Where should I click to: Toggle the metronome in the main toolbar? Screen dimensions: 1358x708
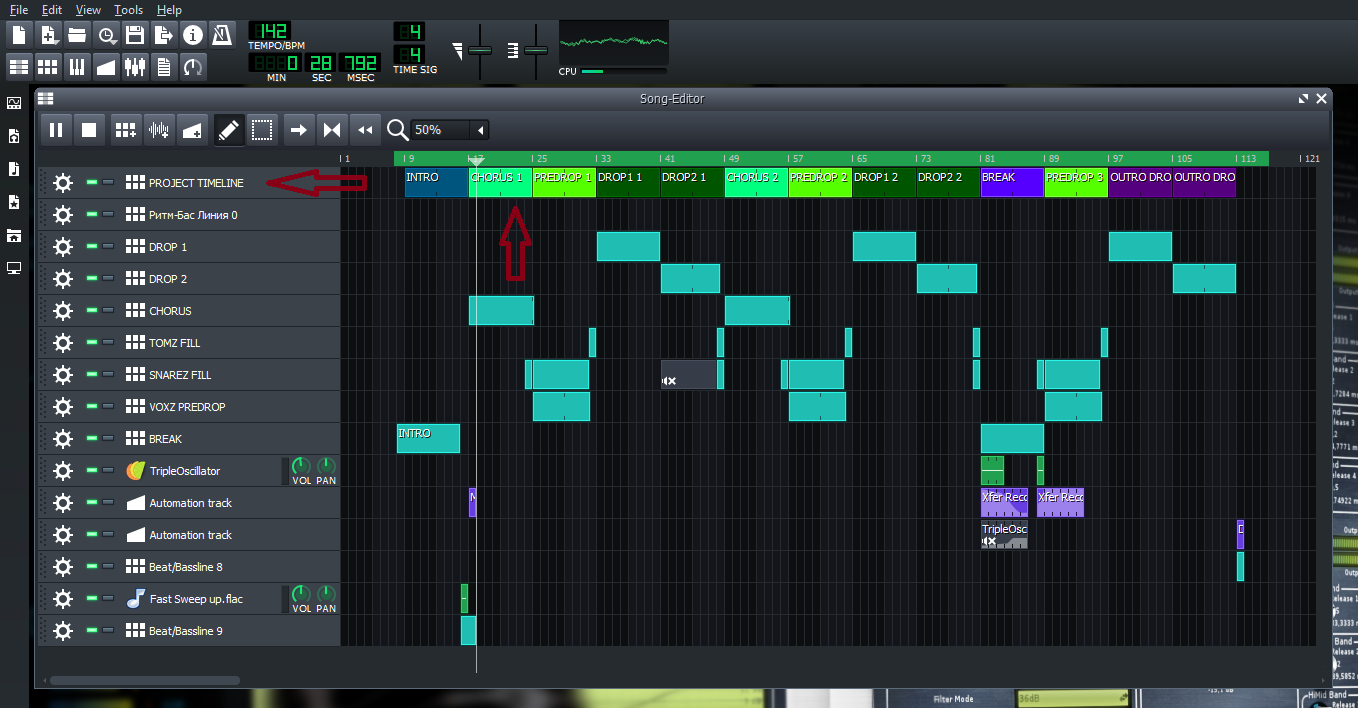pyautogui.click(x=219, y=33)
